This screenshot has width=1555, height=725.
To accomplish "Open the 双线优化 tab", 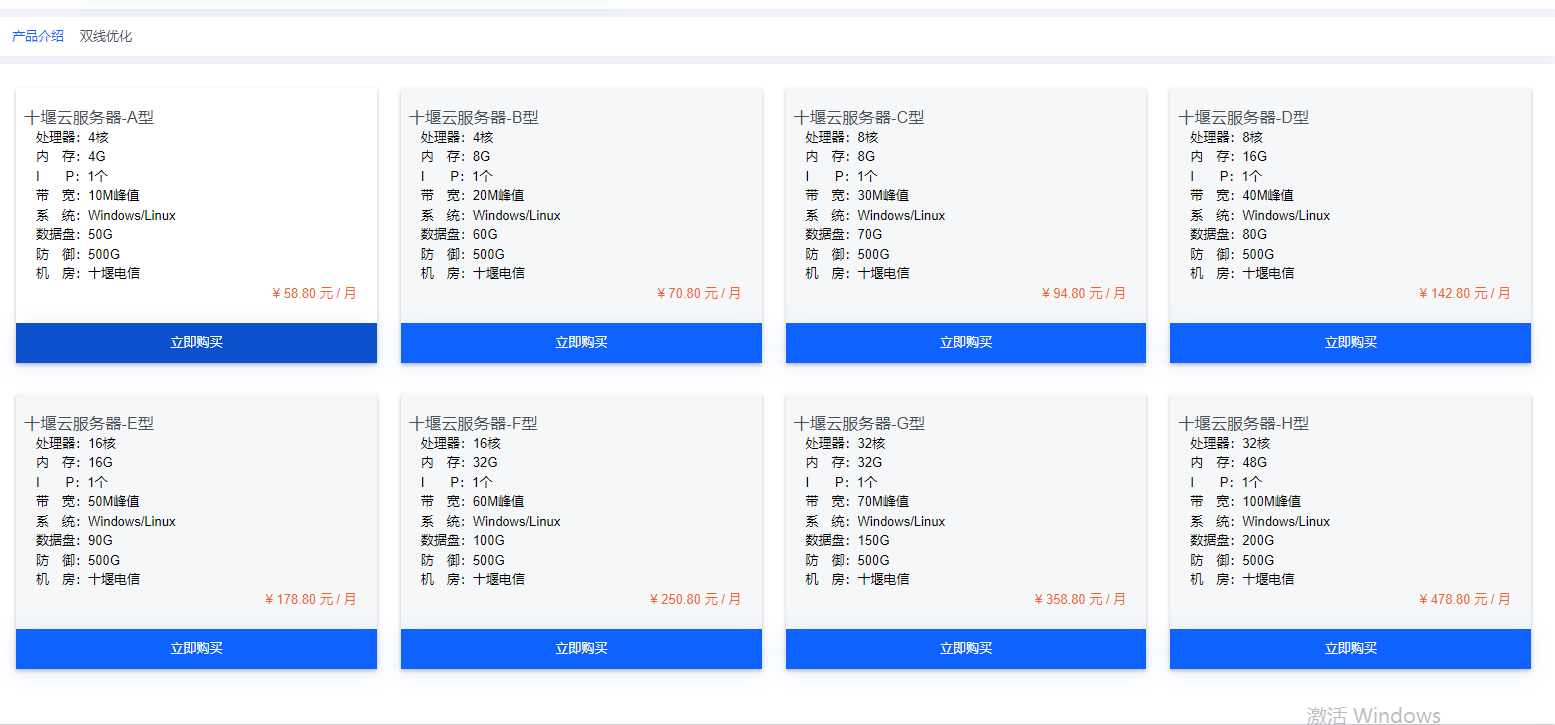I will point(106,36).
